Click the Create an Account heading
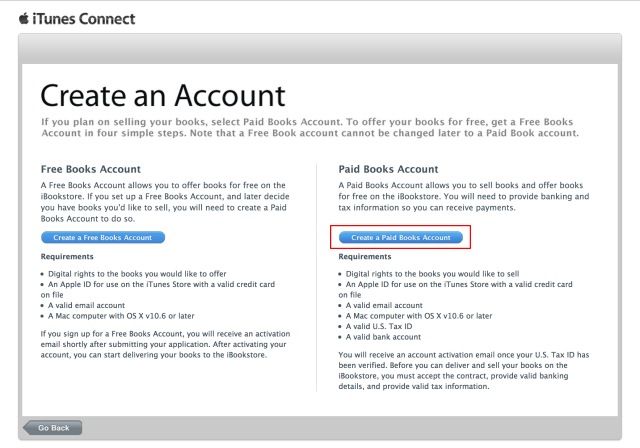This screenshot has width=640, height=448. pos(163,96)
